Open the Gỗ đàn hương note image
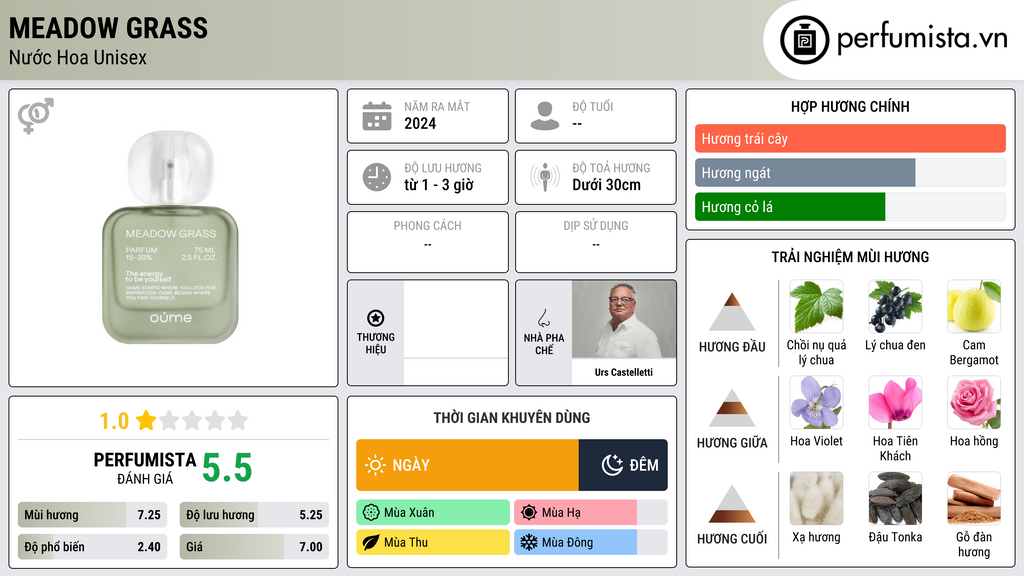The height and width of the screenshot is (576, 1024). click(x=974, y=499)
